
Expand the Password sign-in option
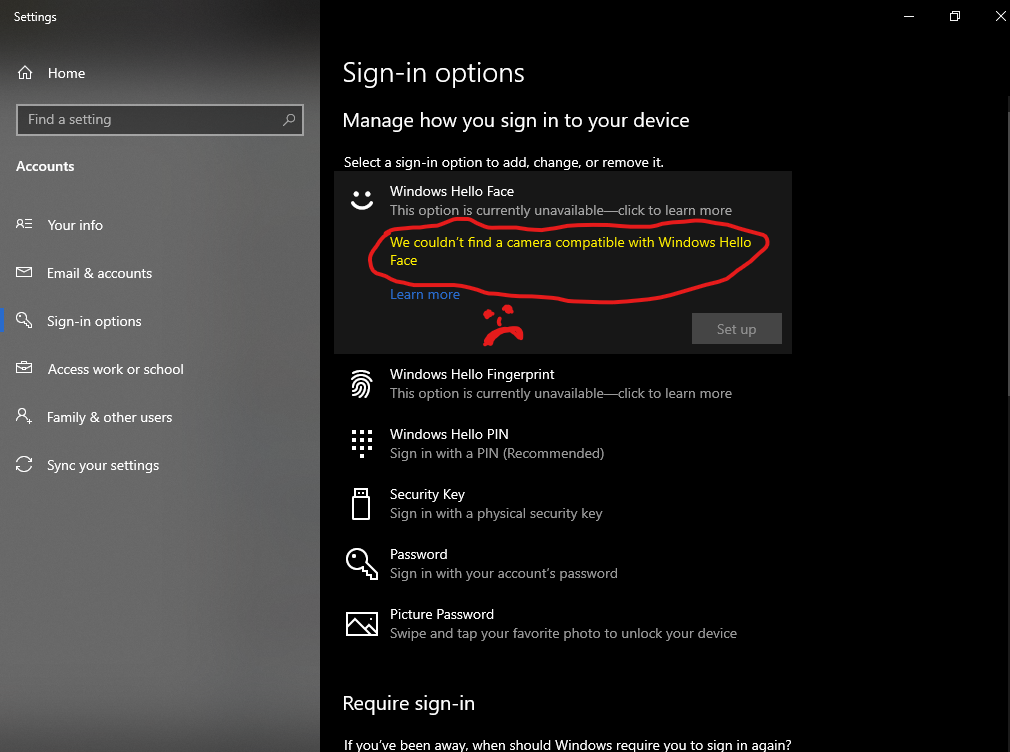point(562,564)
